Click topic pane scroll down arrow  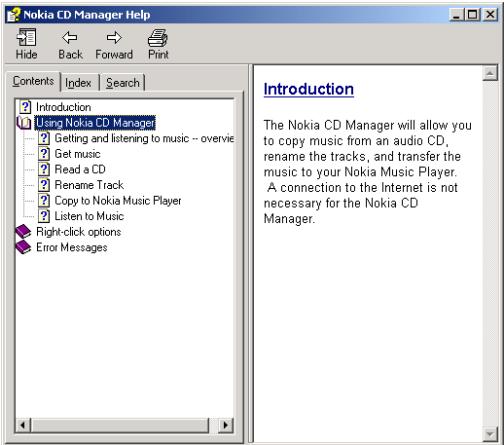click(x=490, y=434)
